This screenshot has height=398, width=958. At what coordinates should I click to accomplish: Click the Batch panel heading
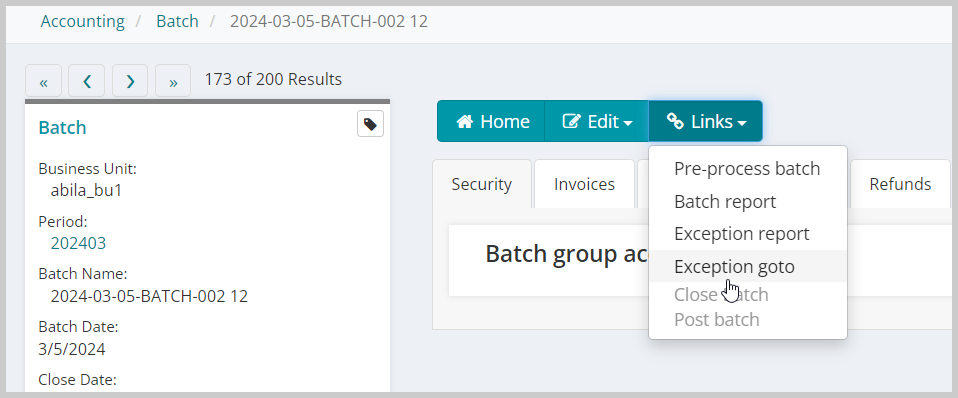click(x=62, y=127)
